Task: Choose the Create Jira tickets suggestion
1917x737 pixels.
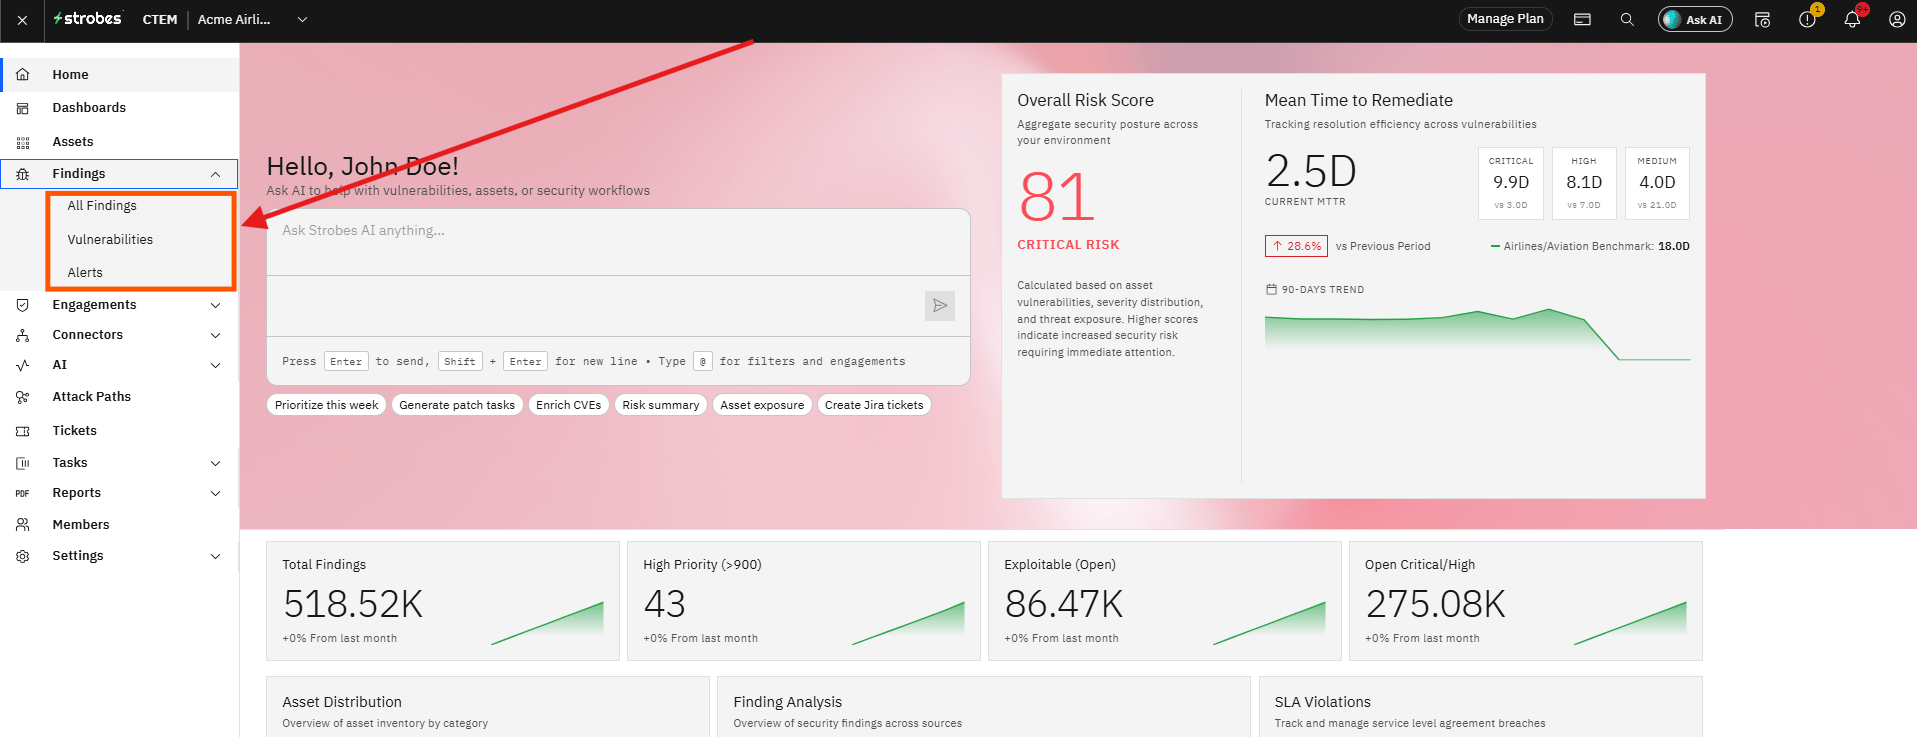Action: coord(874,405)
